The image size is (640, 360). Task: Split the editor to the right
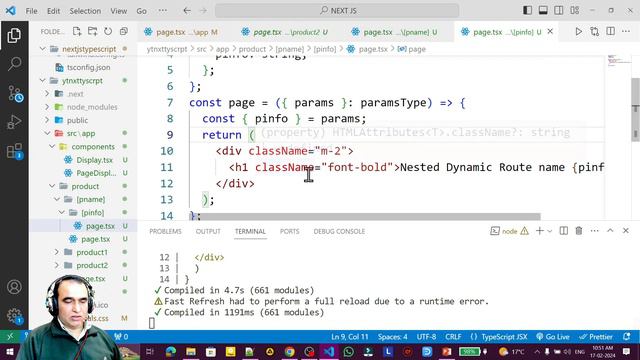pos(611,31)
